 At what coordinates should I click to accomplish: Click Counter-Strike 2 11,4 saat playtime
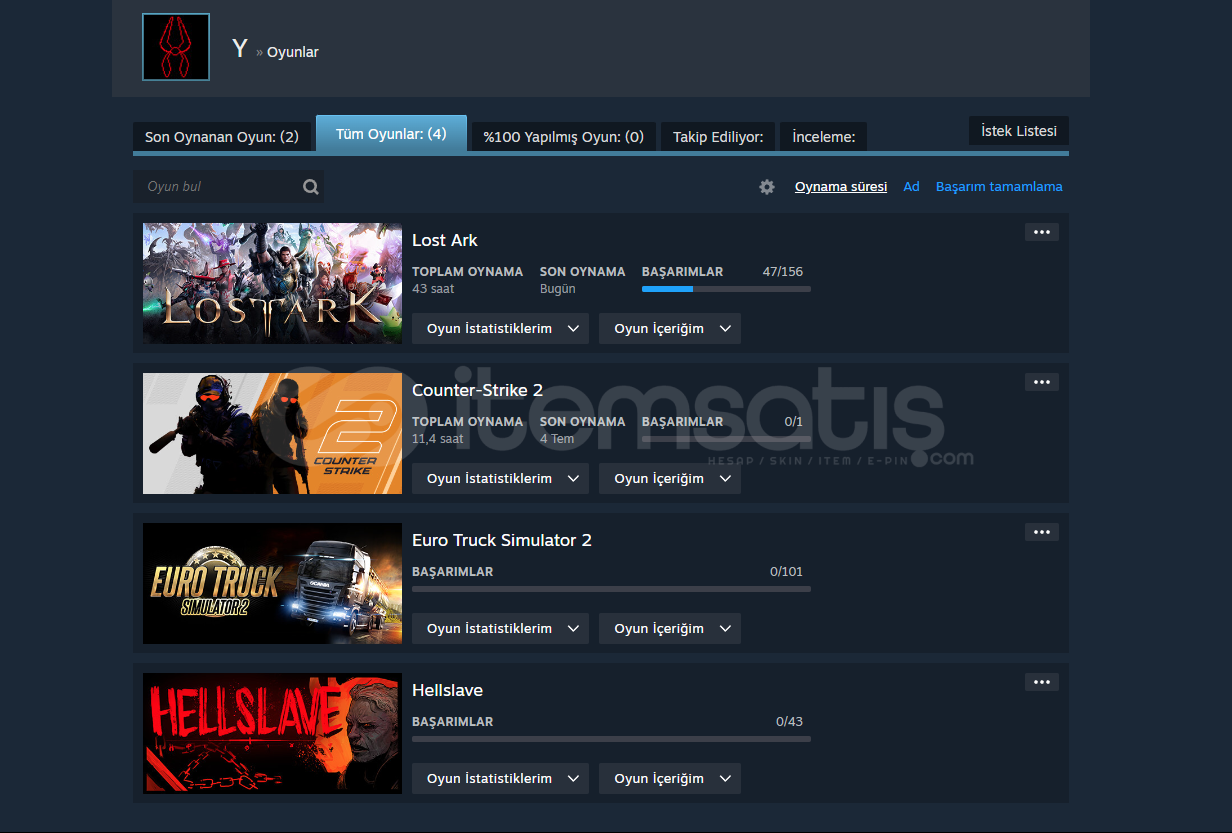(x=439, y=439)
